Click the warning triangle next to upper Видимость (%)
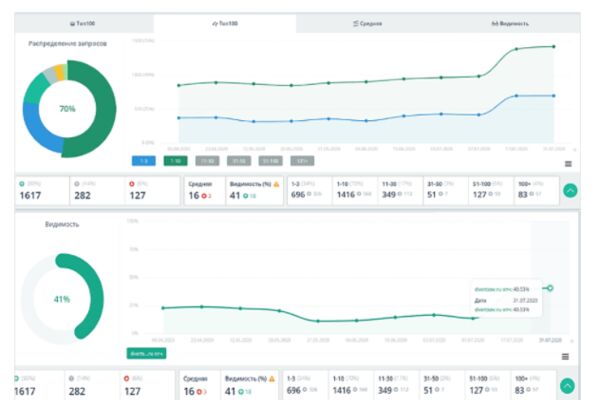 pyautogui.click(x=276, y=184)
